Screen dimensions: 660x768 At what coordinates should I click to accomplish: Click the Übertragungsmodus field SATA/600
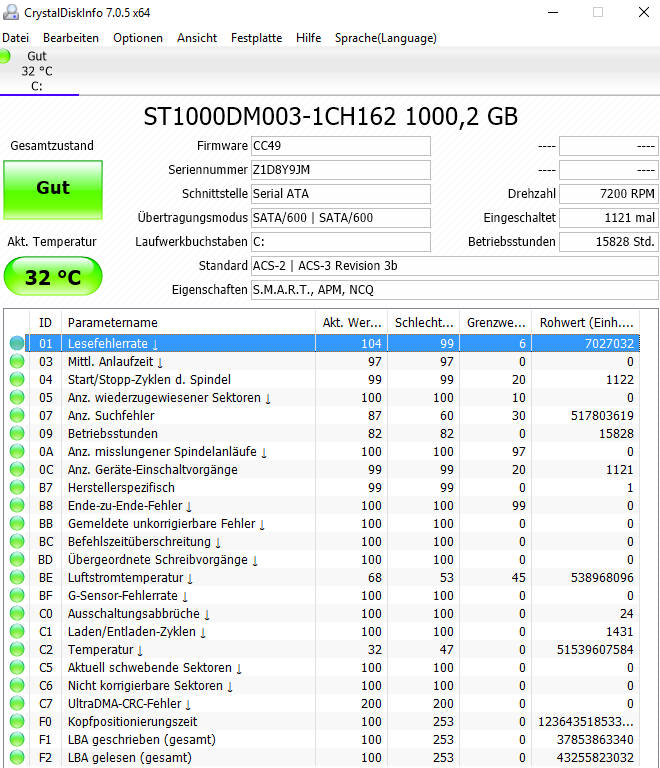(x=341, y=217)
